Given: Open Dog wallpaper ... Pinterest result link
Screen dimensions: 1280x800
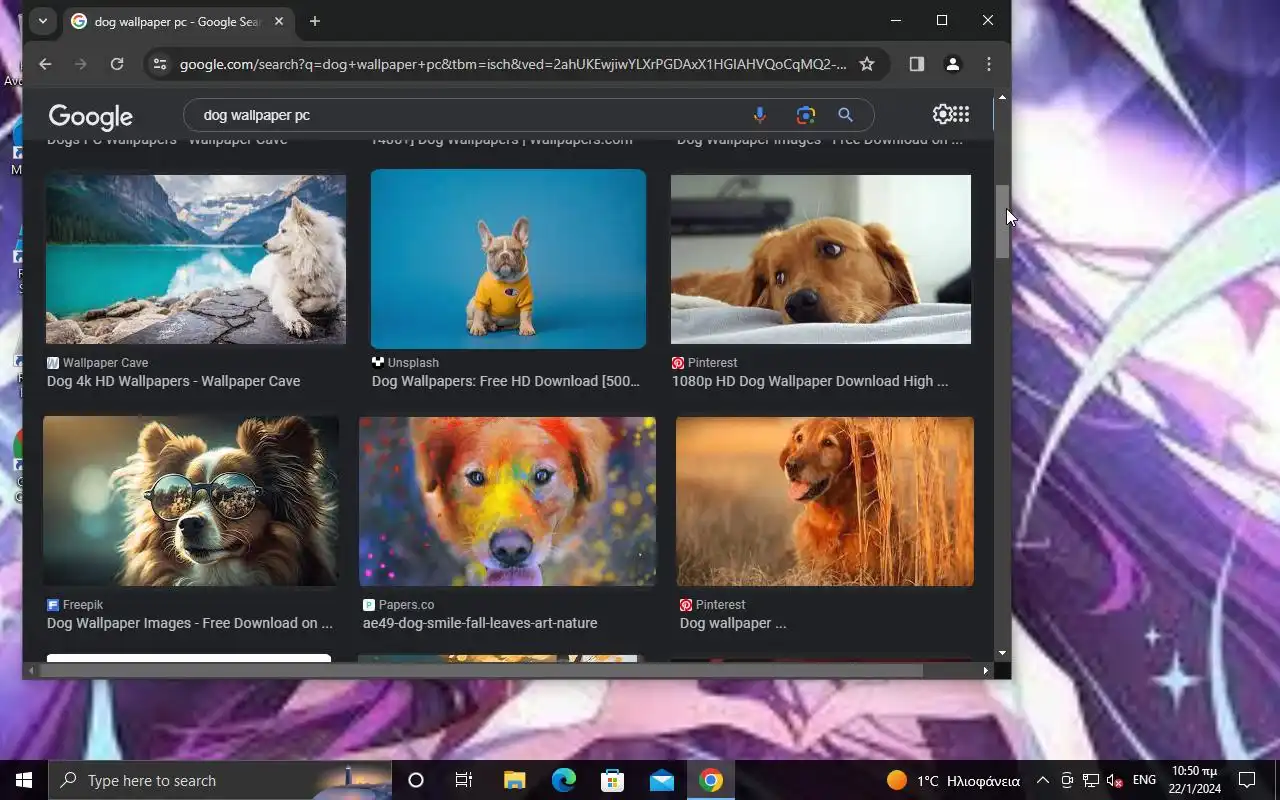Looking at the screenshot, I should click(x=733, y=623).
